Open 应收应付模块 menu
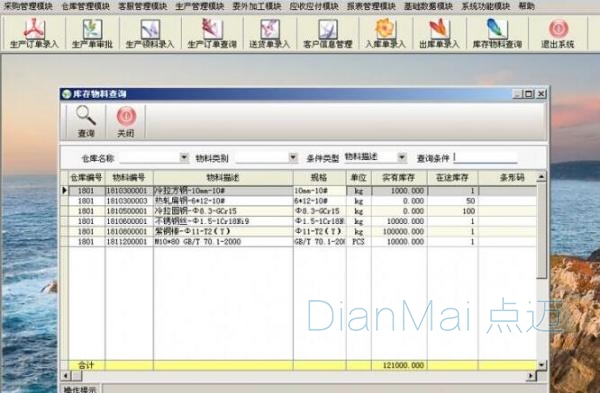 point(314,6)
